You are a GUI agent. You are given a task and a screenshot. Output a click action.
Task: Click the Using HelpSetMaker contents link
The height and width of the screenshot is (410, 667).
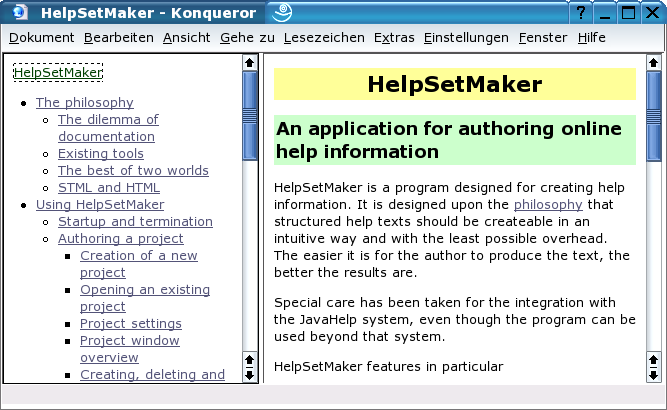click(x=100, y=205)
